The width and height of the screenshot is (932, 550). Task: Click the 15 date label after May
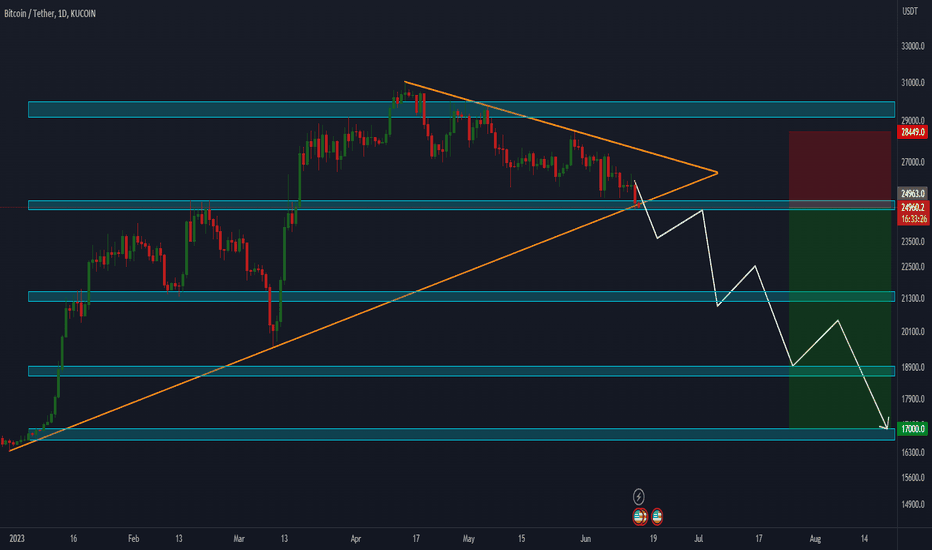(x=521, y=539)
